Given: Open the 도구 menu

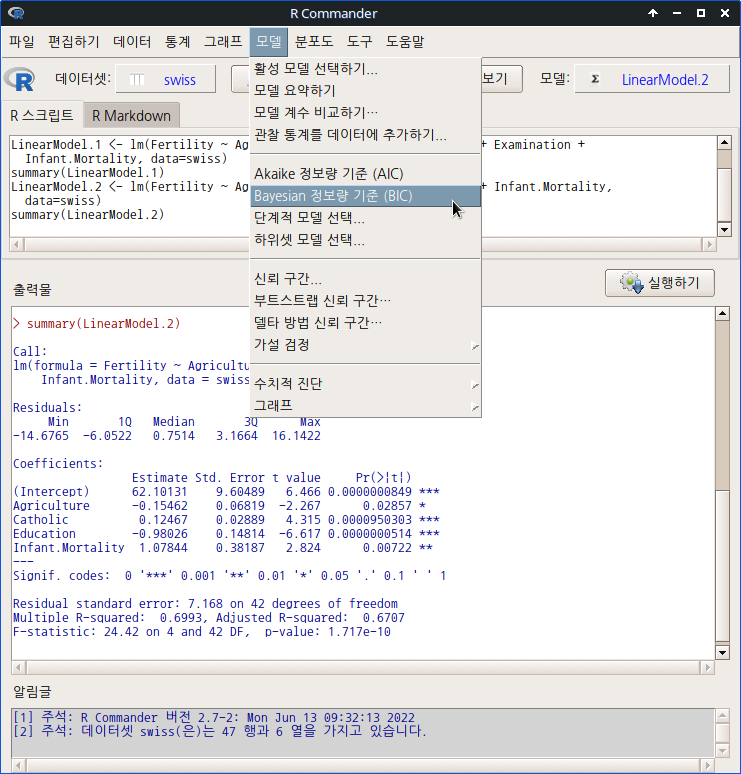Looking at the screenshot, I should click(359, 41).
